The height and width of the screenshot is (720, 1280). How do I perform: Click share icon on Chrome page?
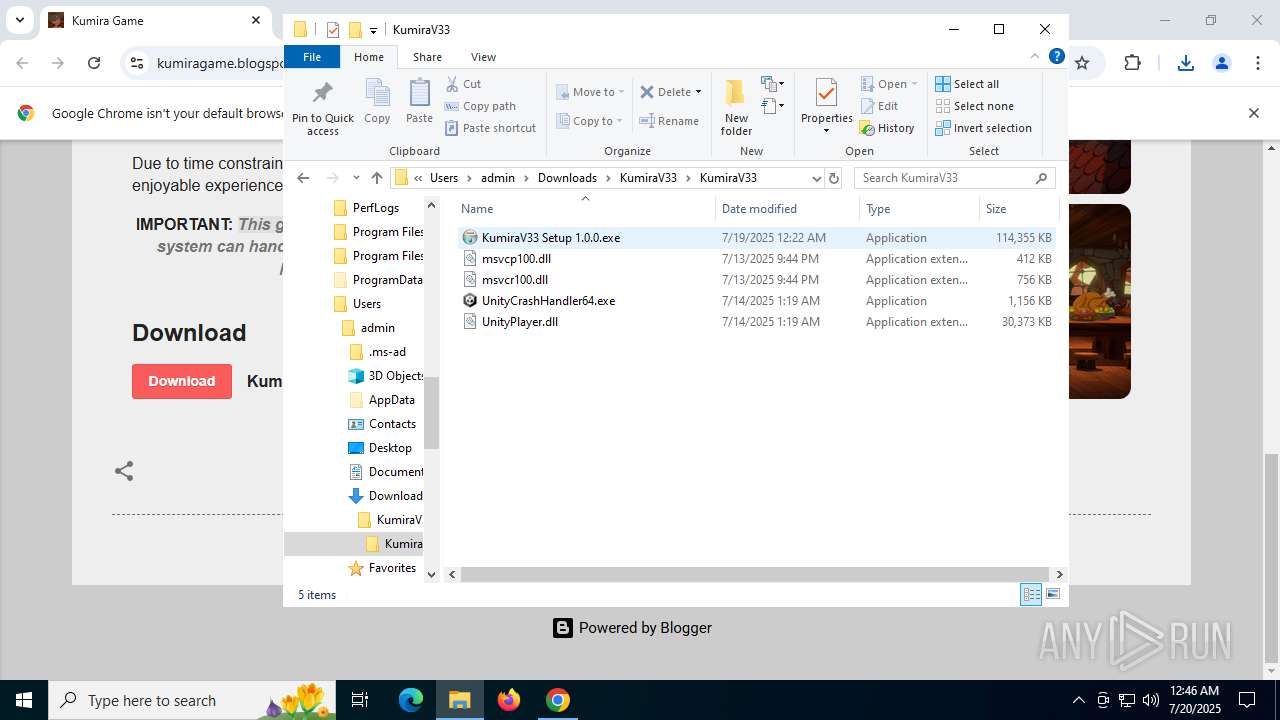click(124, 471)
